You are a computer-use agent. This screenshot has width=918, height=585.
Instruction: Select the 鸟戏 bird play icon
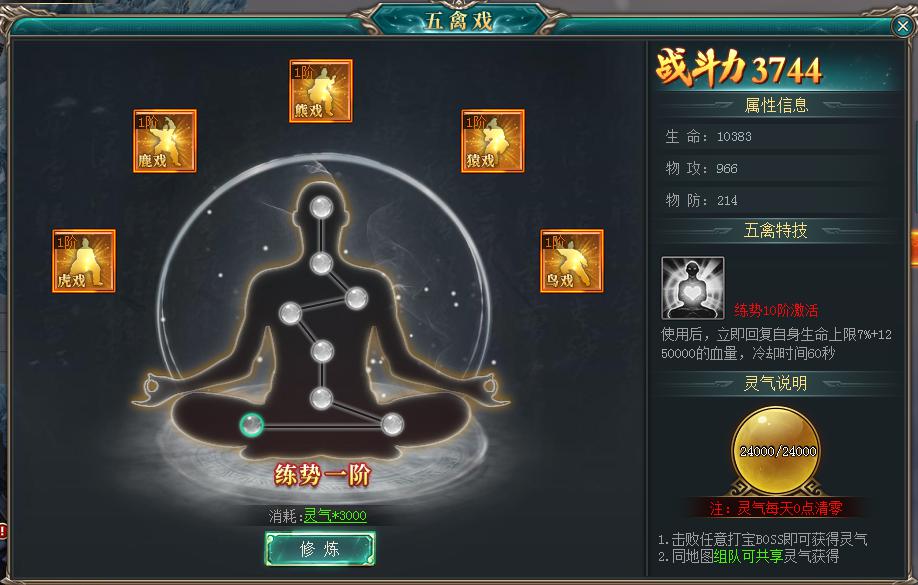571,261
